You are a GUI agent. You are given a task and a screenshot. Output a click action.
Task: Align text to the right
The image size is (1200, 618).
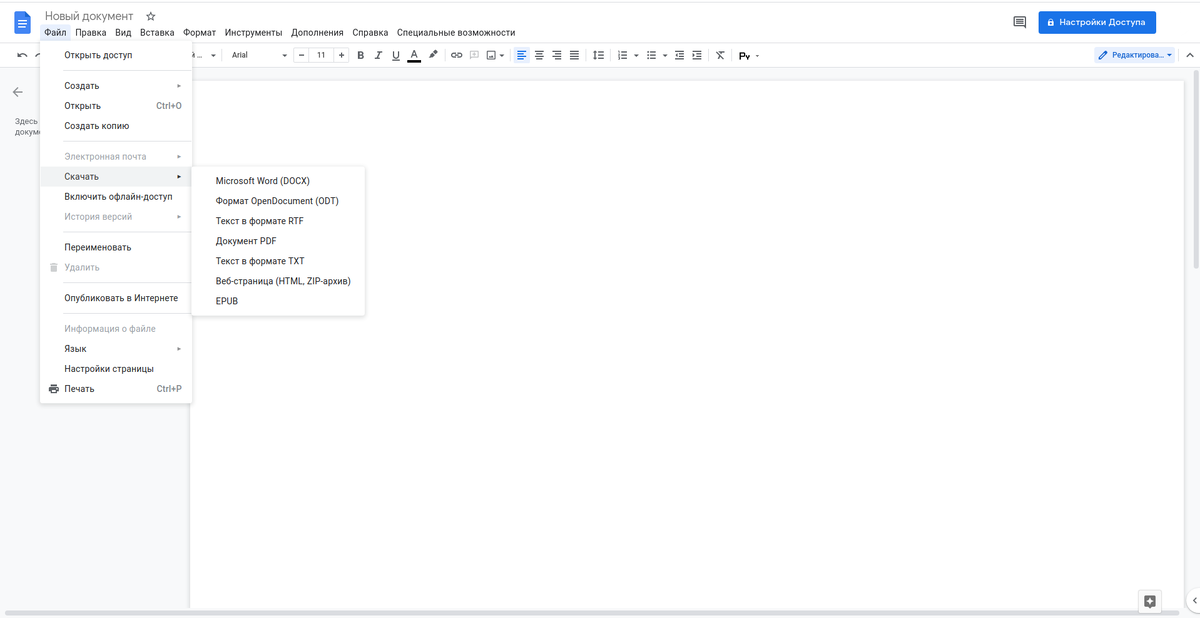[x=557, y=55]
